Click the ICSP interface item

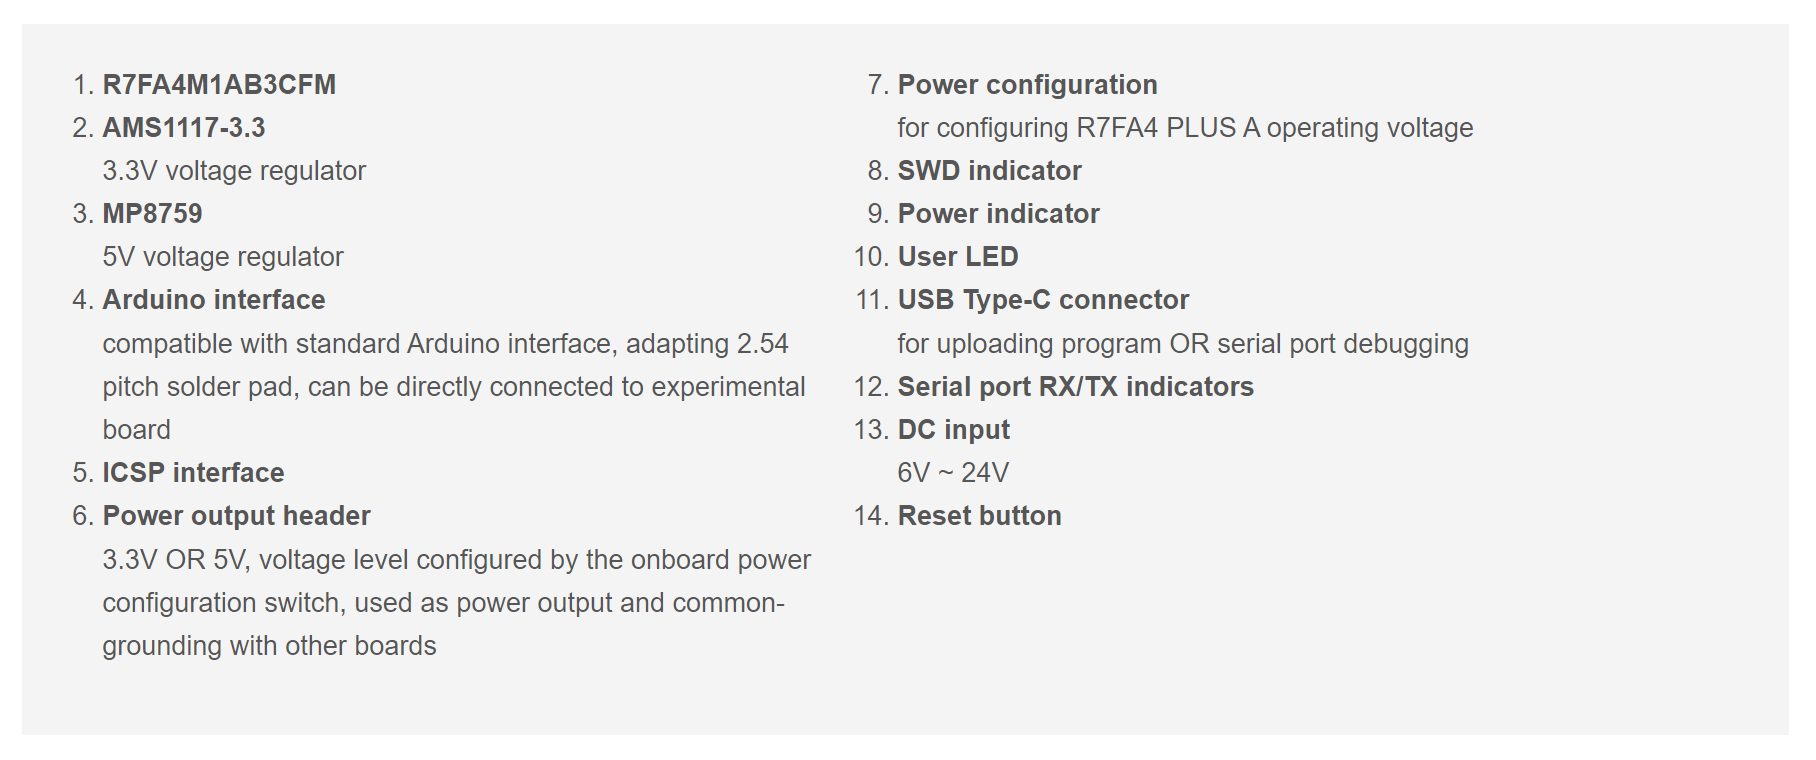[193, 473]
